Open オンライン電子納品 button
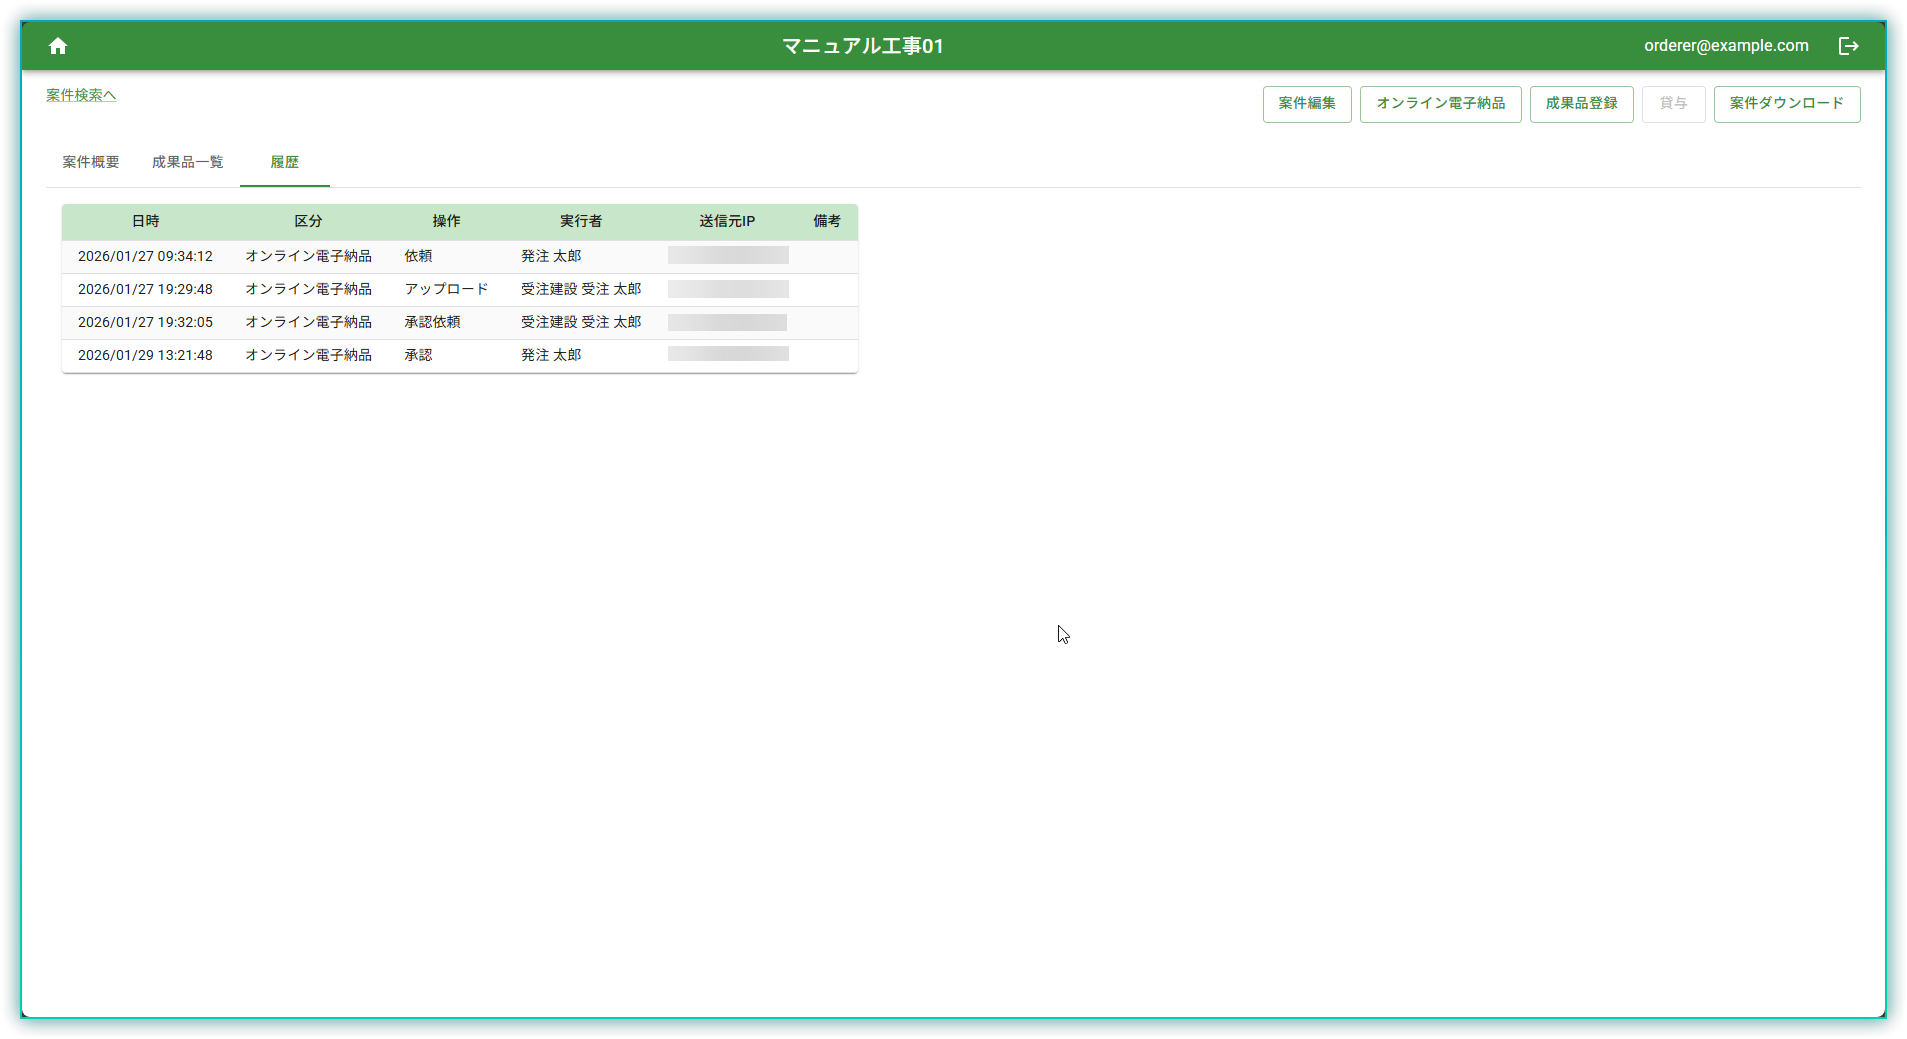 click(x=1440, y=104)
